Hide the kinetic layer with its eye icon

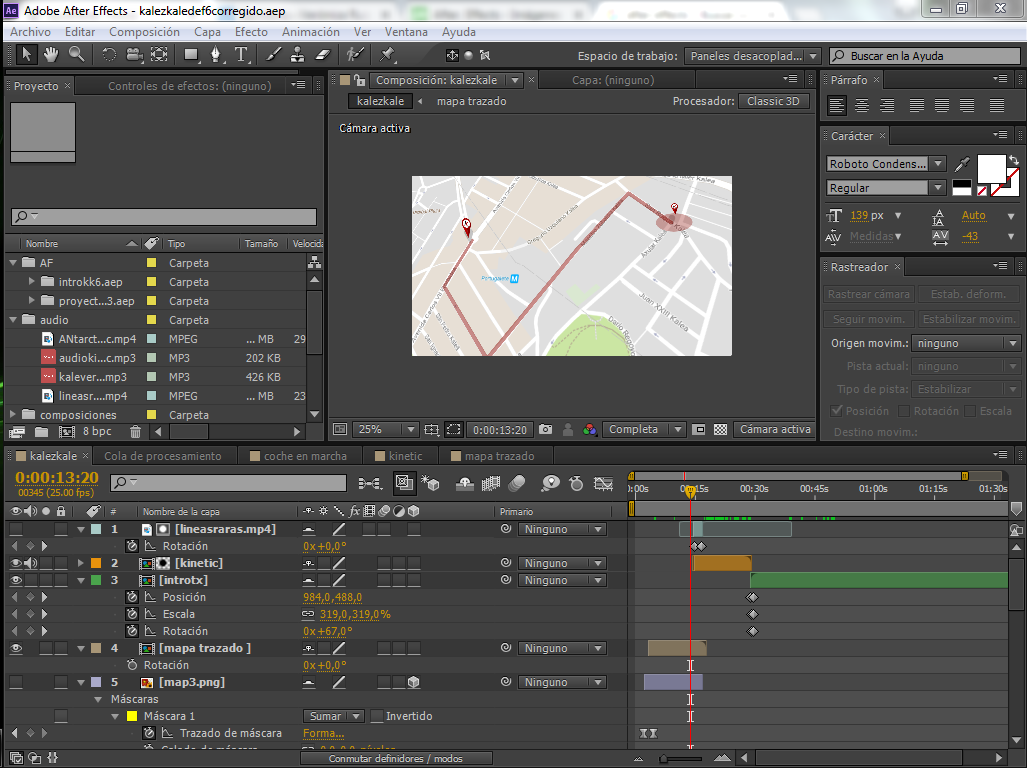(15, 563)
